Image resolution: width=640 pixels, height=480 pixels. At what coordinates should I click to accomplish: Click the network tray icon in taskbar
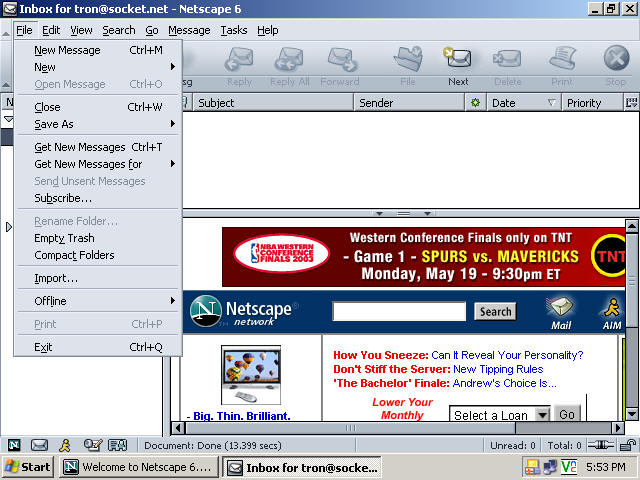pyautogui.click(x=550, y=467)
